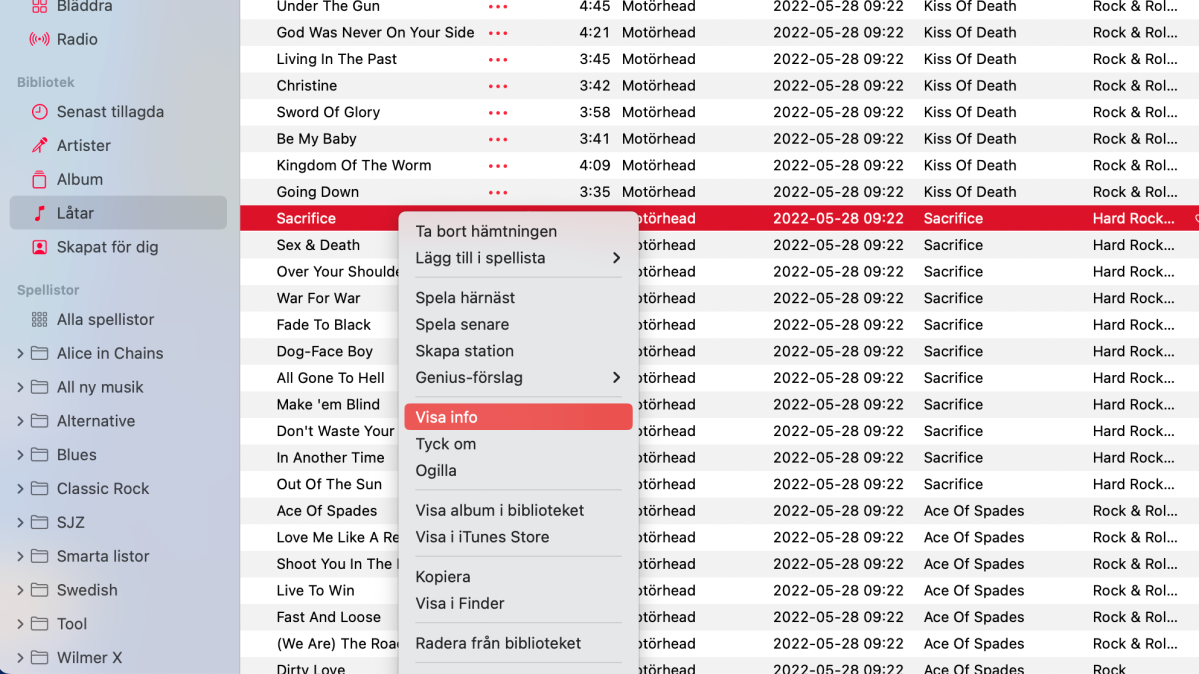Select Spela härnäst from context menu
The image size is (1199, 674).
pos(518,298)
